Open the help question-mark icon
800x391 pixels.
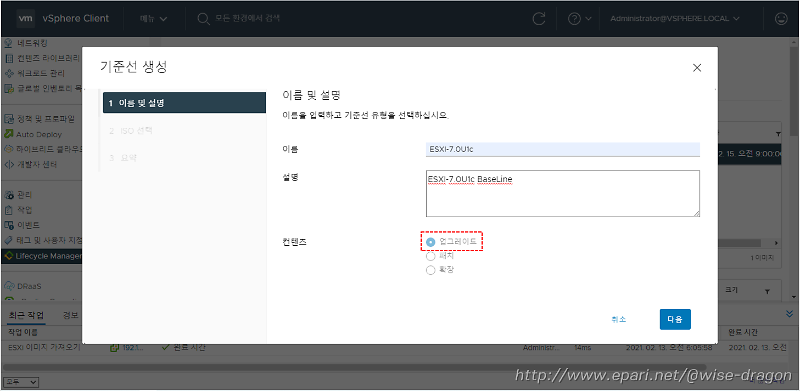(x=574, y=19)
